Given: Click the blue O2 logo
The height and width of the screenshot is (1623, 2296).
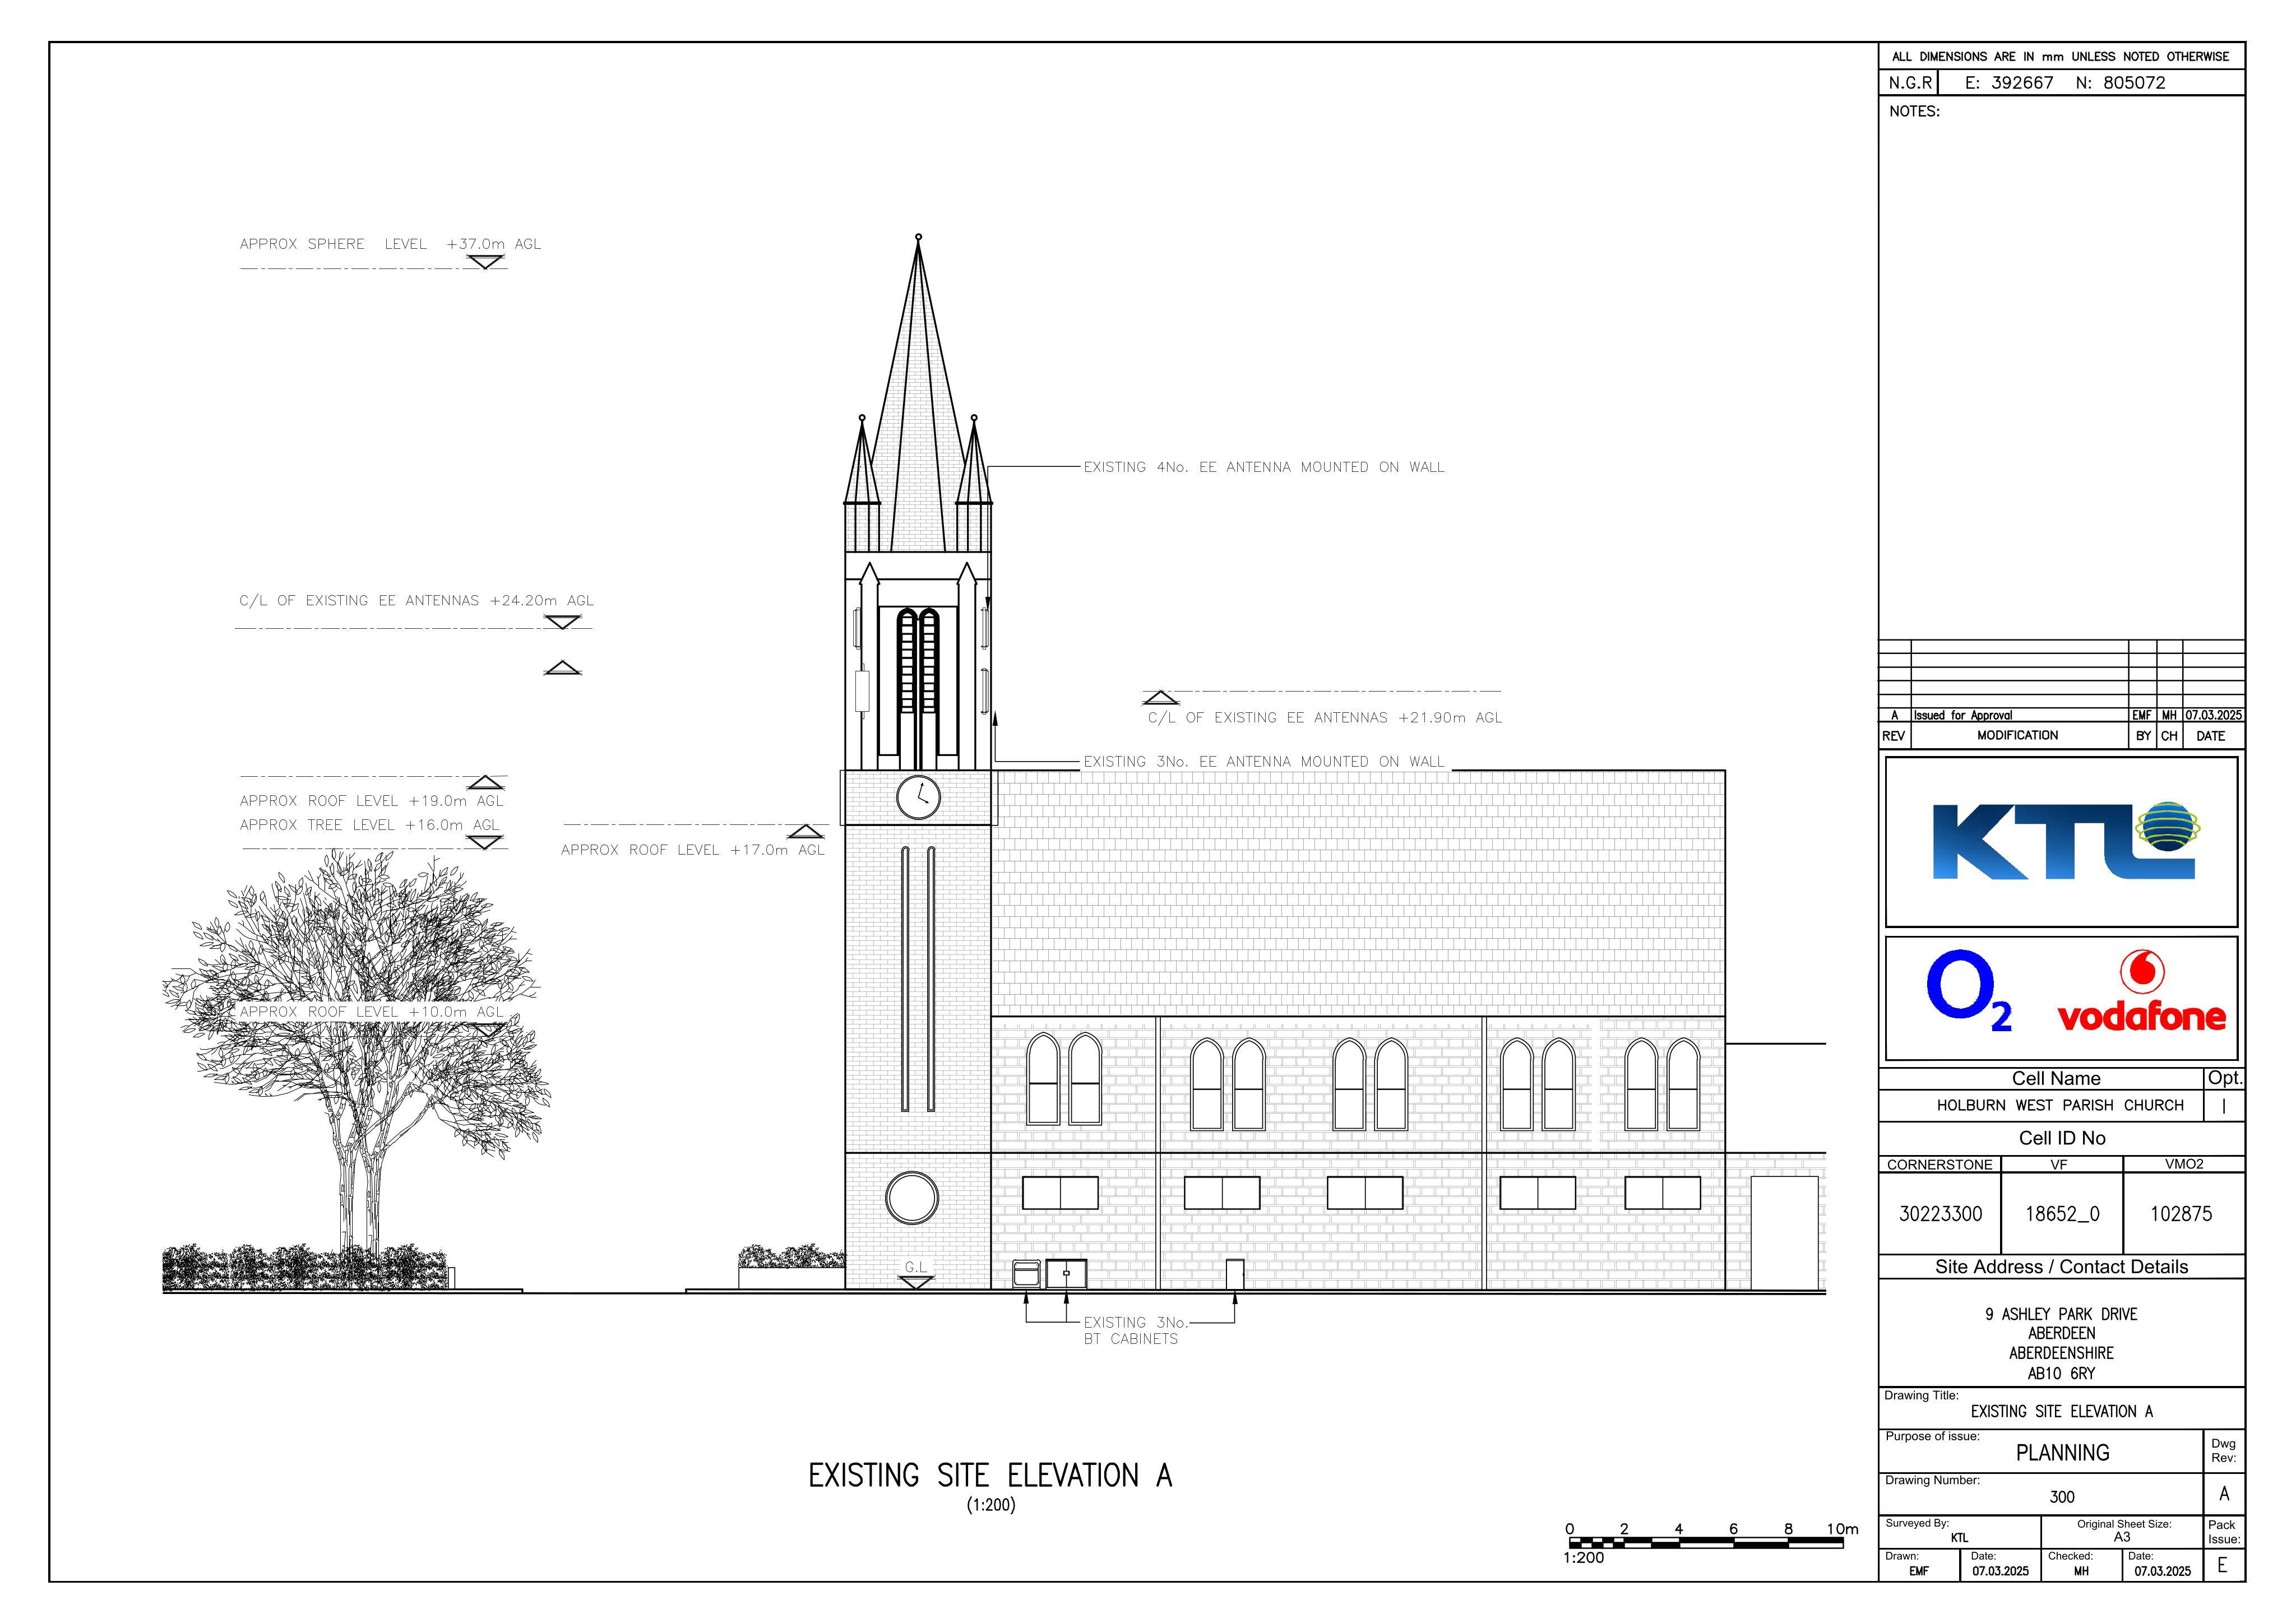Looking at the screenshot, I should pyautogui.click(x=1969, y=991).
